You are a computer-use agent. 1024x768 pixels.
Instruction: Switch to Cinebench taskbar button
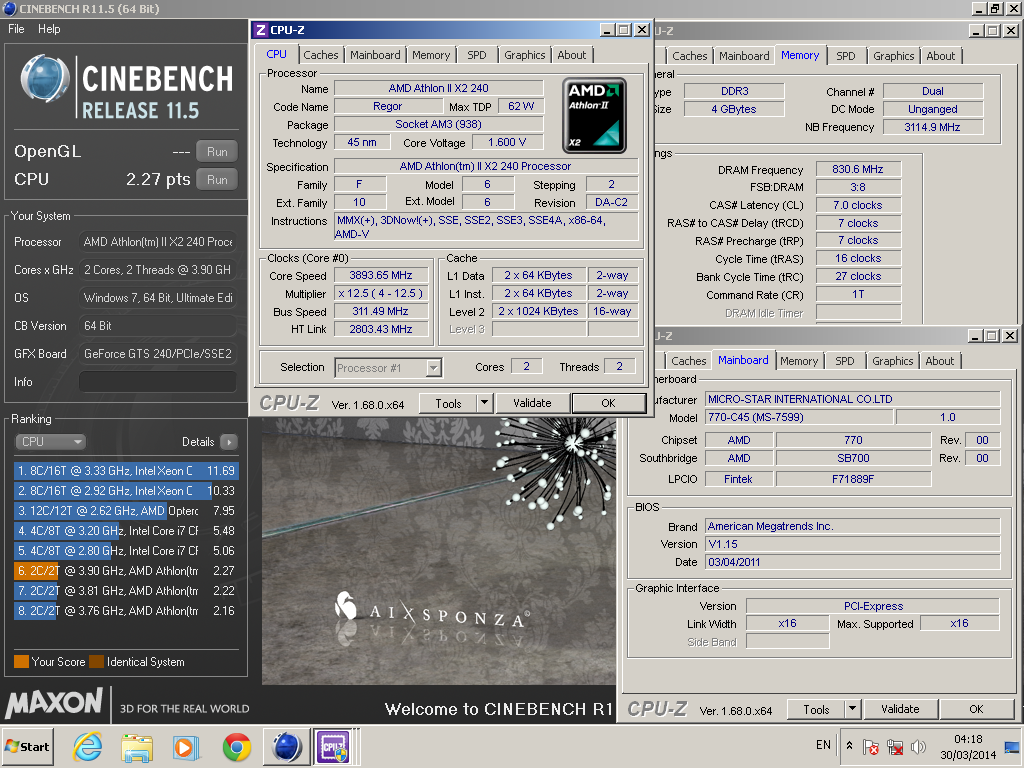(286, 746)
